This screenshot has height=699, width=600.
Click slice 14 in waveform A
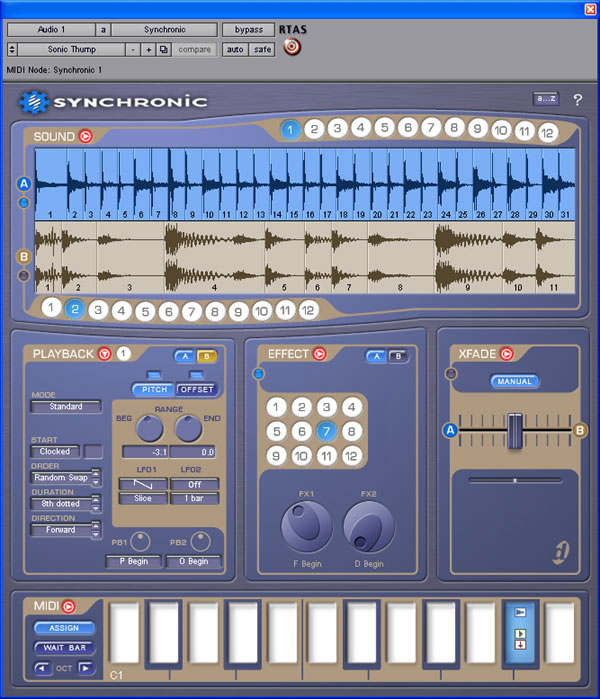coord(277,184)
